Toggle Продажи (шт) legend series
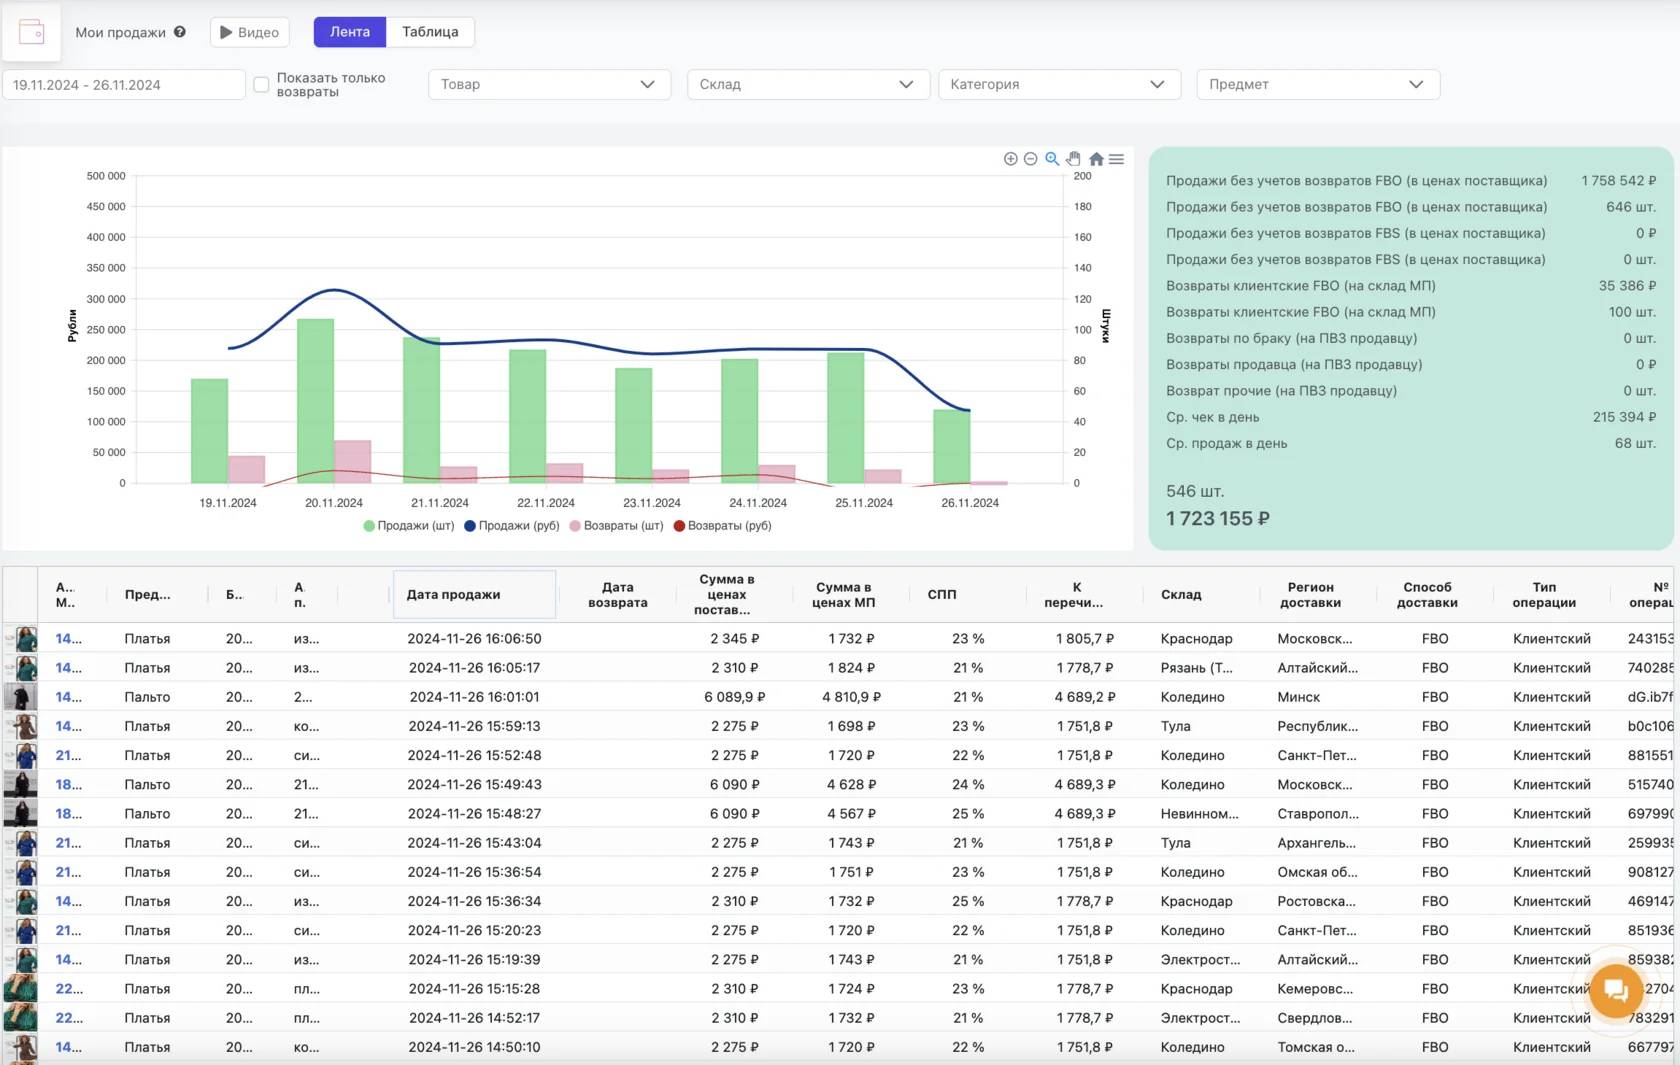This screenshot has height=1065, width=1680. pos(409,526)
